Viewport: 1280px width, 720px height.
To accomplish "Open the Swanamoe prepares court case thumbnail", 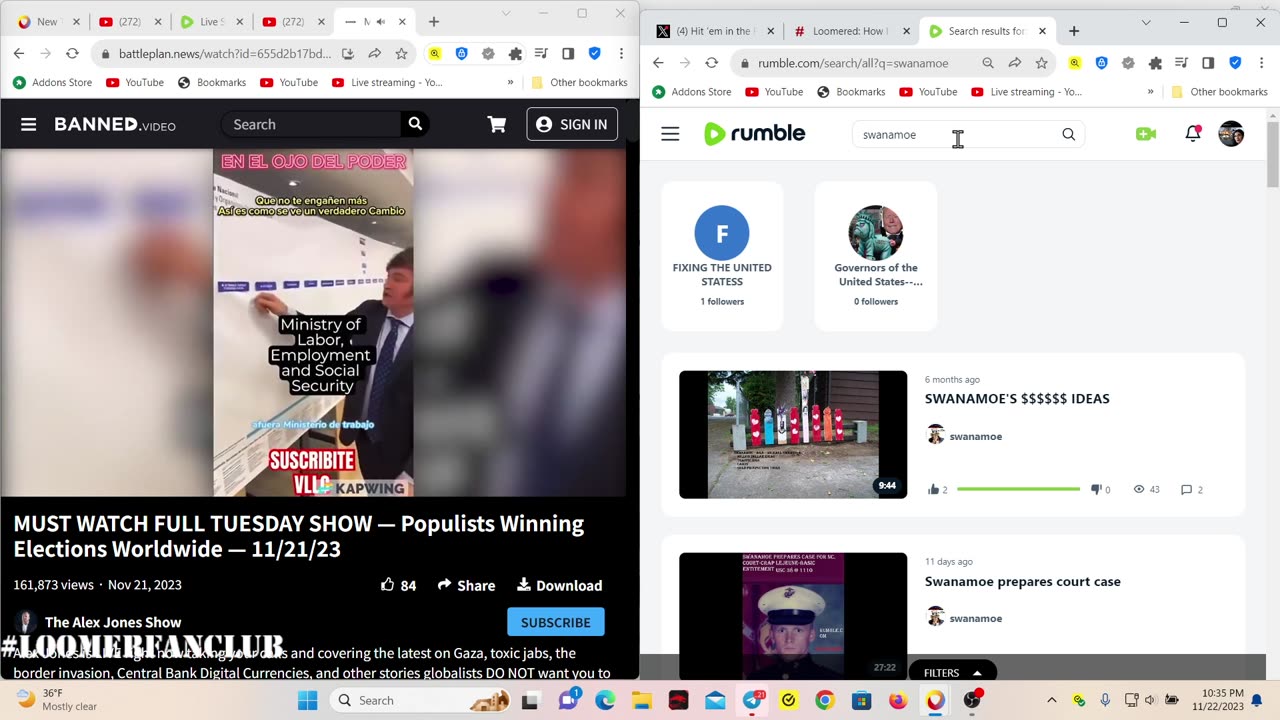I will click(x=793, y=615).
